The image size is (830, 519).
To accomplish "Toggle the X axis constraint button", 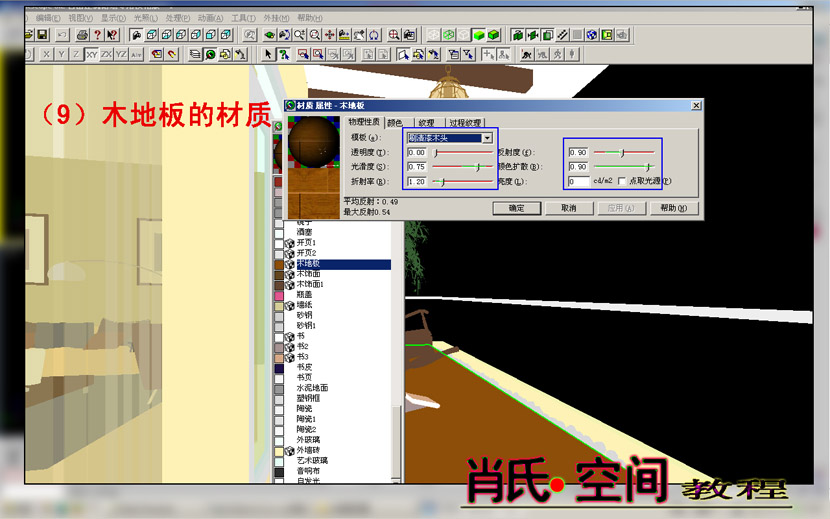I will (x=47, y=54).
